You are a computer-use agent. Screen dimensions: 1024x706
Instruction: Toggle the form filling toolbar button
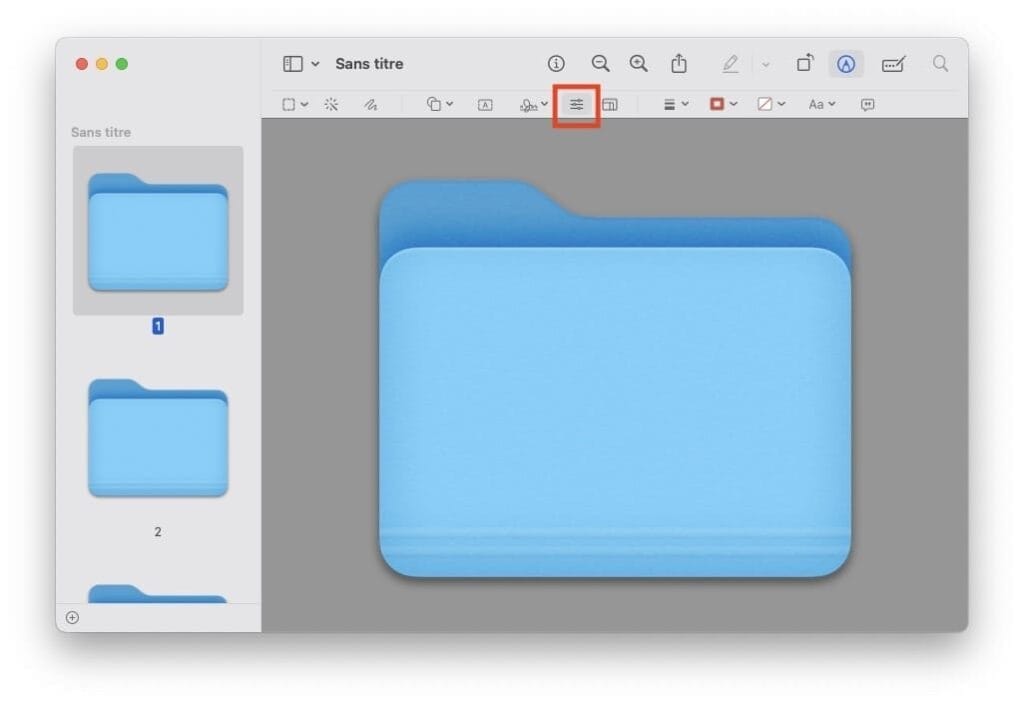point(893,64)
